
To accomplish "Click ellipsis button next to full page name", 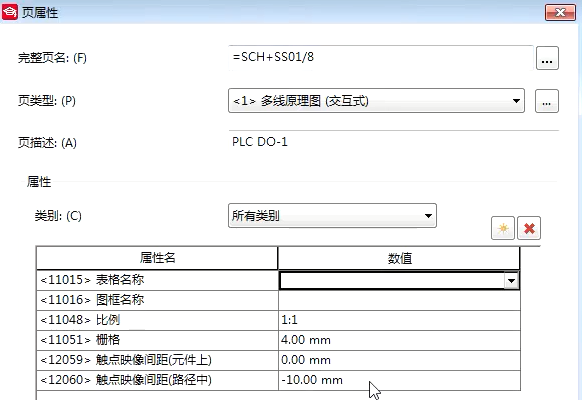I will (x=547, y=58).
